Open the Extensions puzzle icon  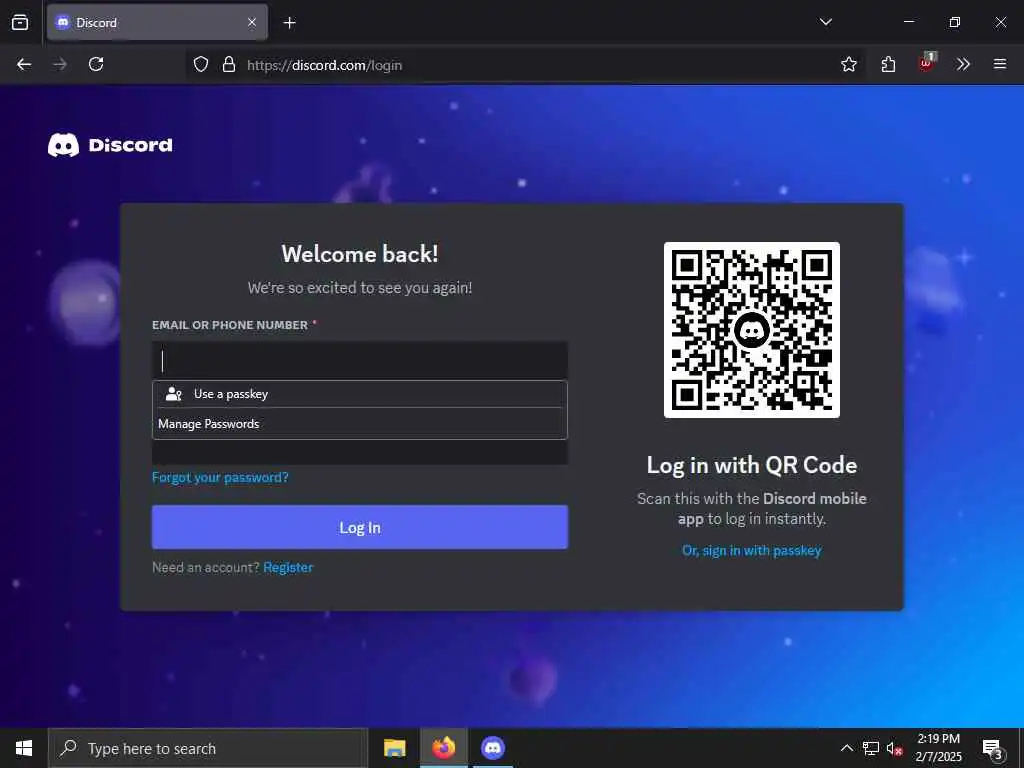pos(888,64)
